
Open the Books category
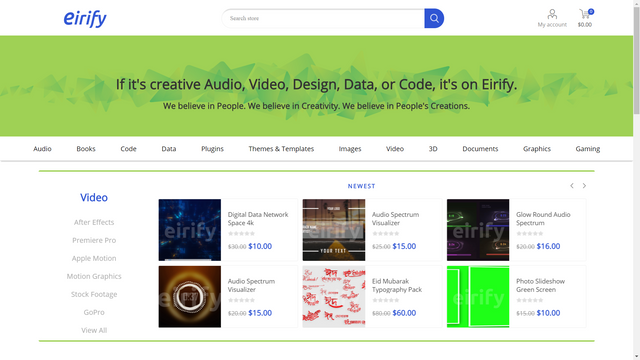click(86, 149)
